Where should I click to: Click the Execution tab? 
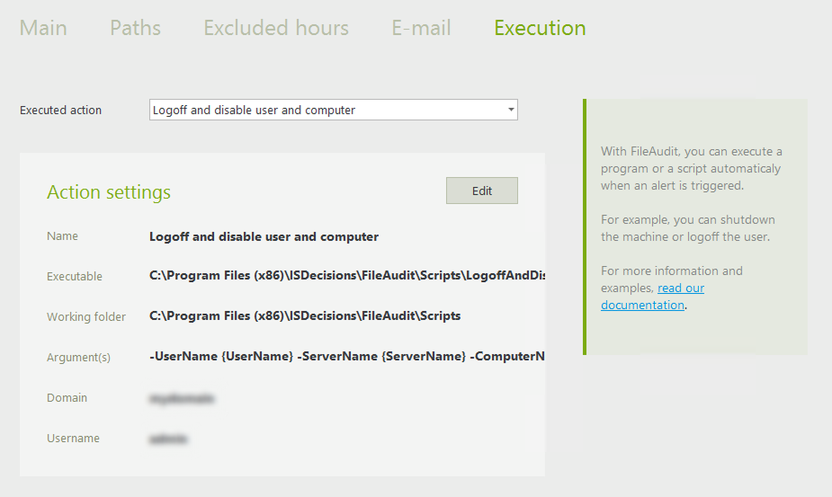[540, 28]
